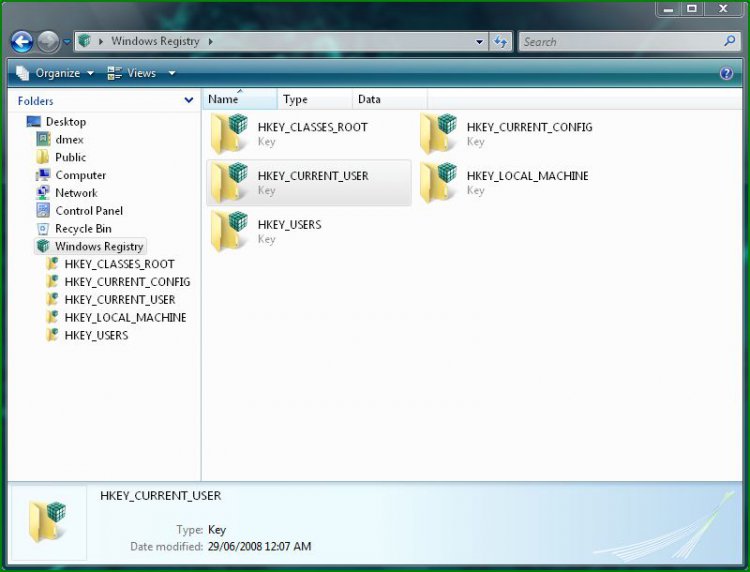Click the details pane key thumbnail
This screenshot has height=572, width=750.
click(x=48, y=522)
